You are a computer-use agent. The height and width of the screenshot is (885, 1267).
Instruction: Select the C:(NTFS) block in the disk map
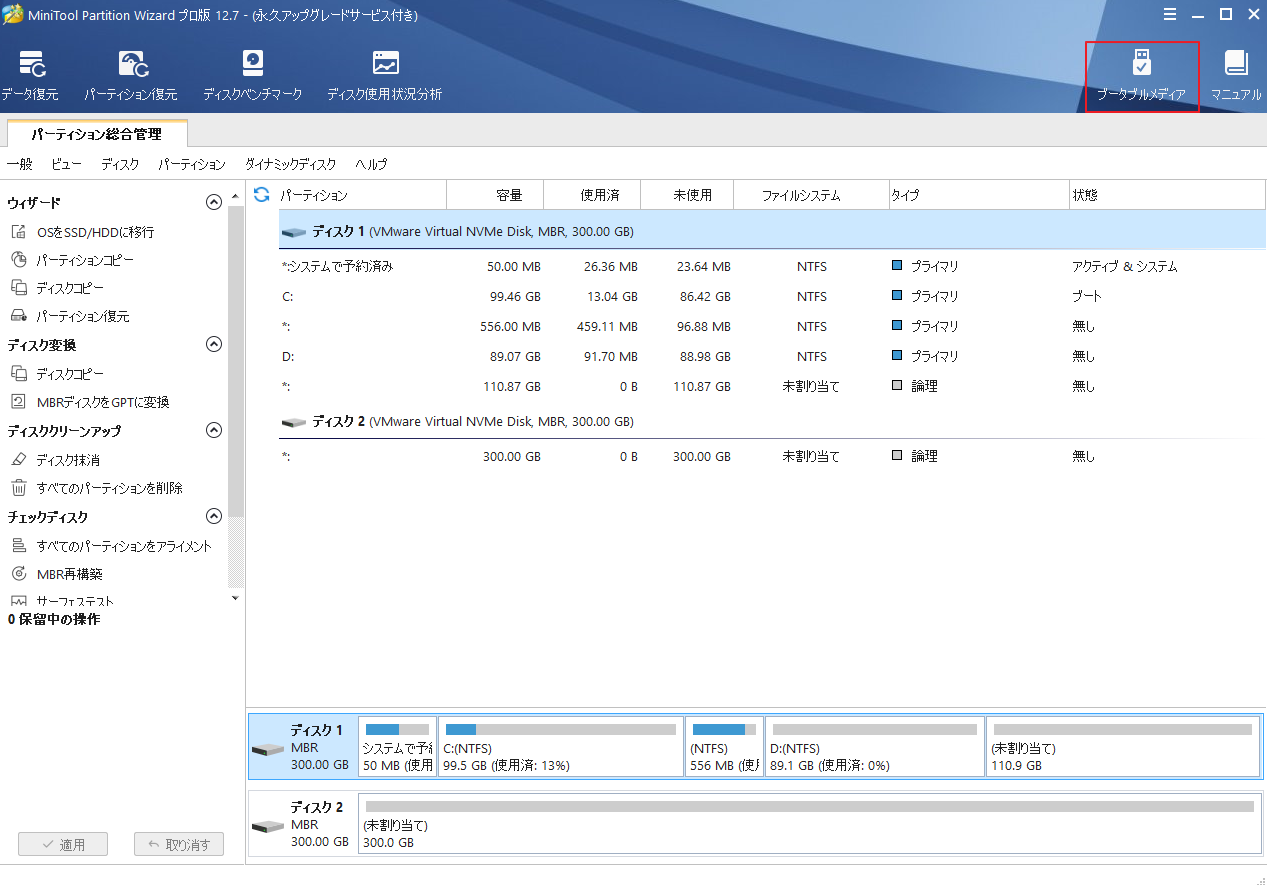click(560, 747)
